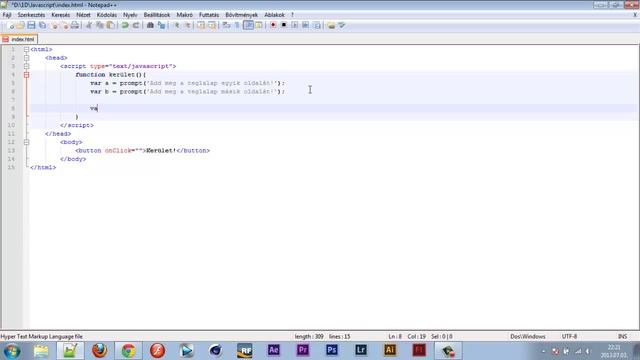The height and width of the screenshot is (360, 640).
Task: Click Run macro multiple times icon
Action: [305, 25]
